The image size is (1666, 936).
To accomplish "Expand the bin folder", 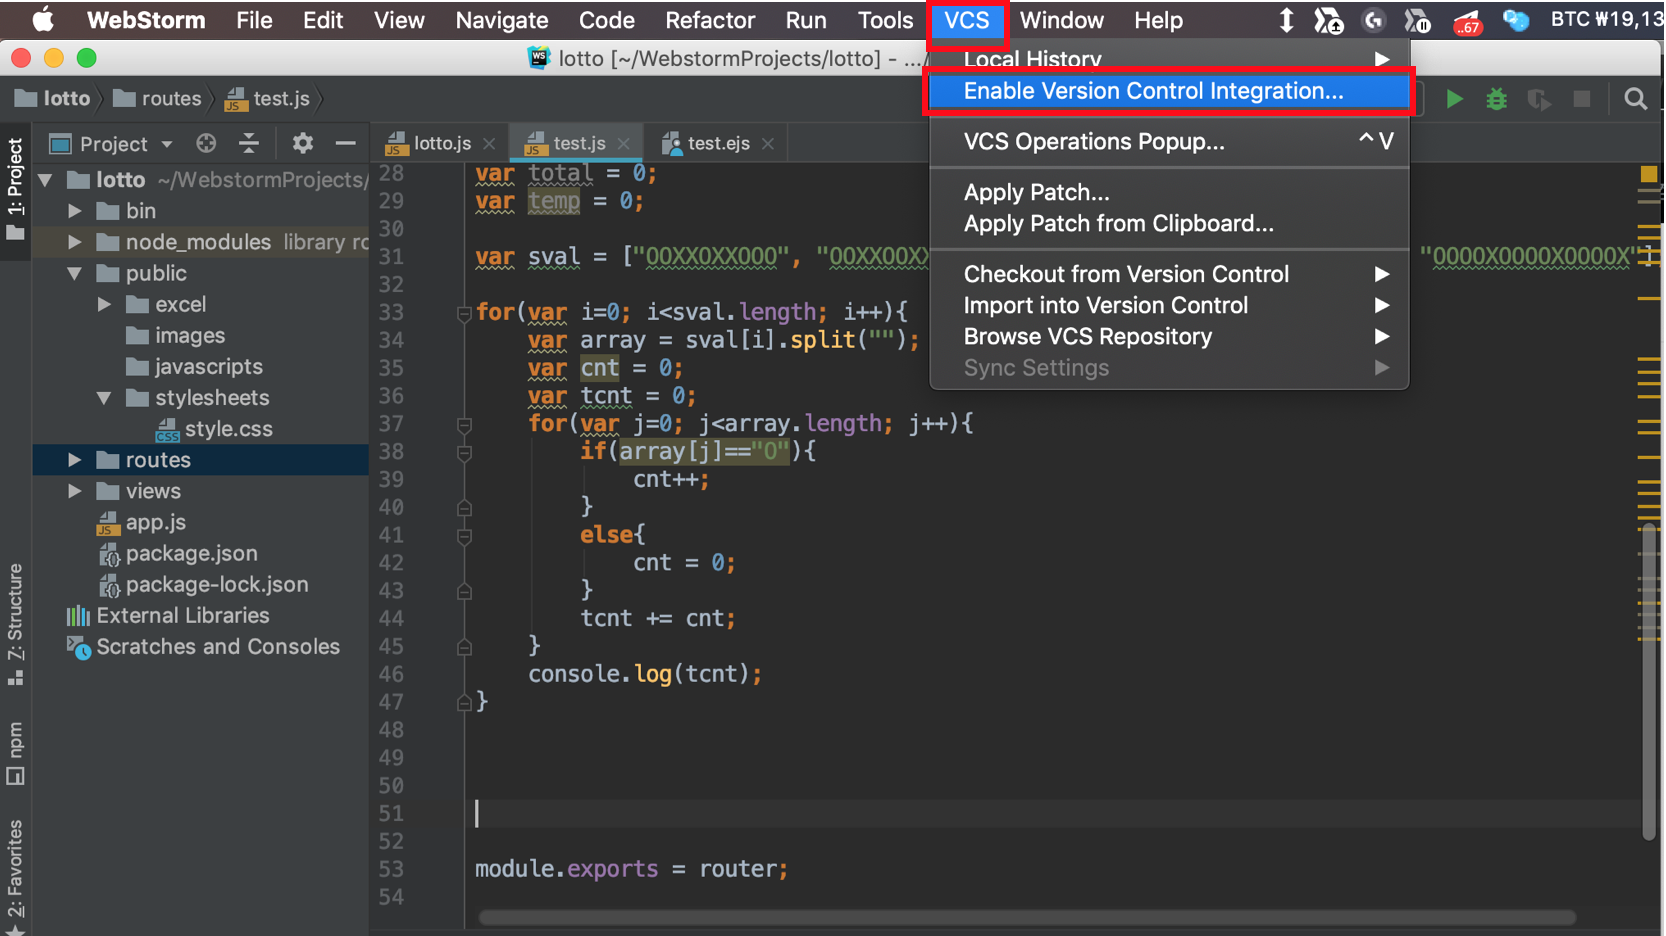I will coord(75,211).
